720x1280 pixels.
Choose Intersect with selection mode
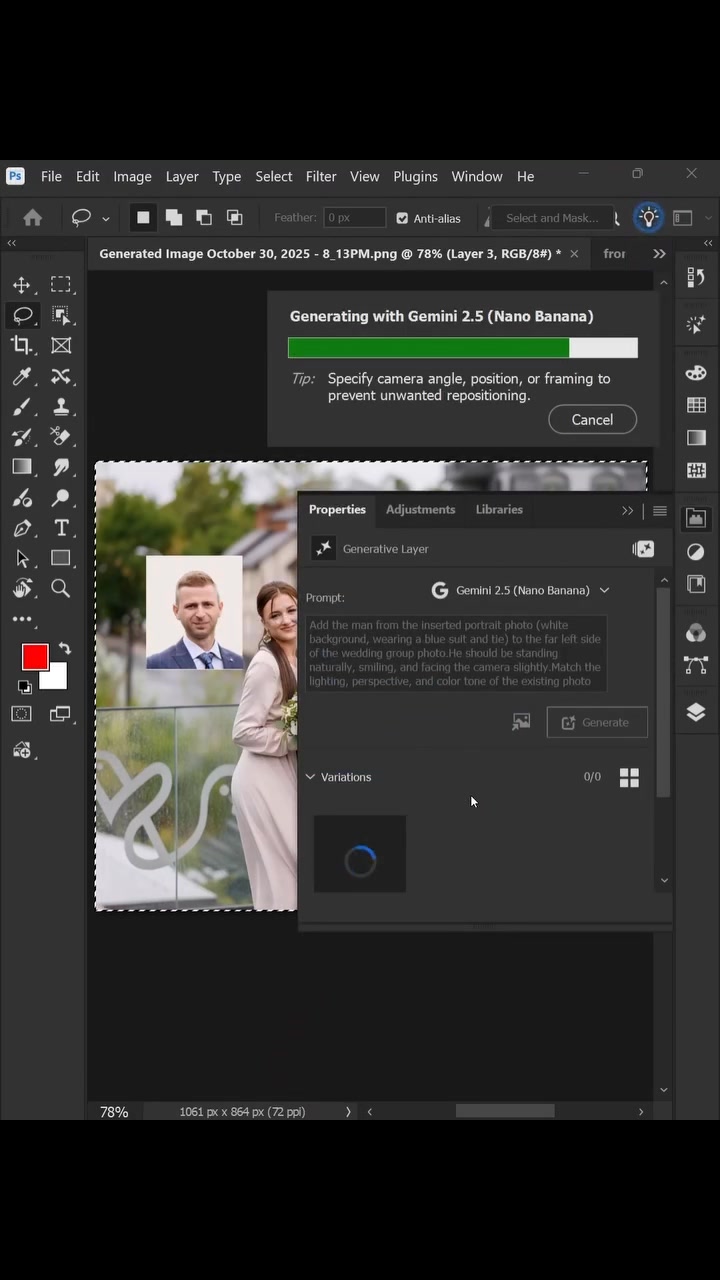pyautogui.click(x=234, y=217)
